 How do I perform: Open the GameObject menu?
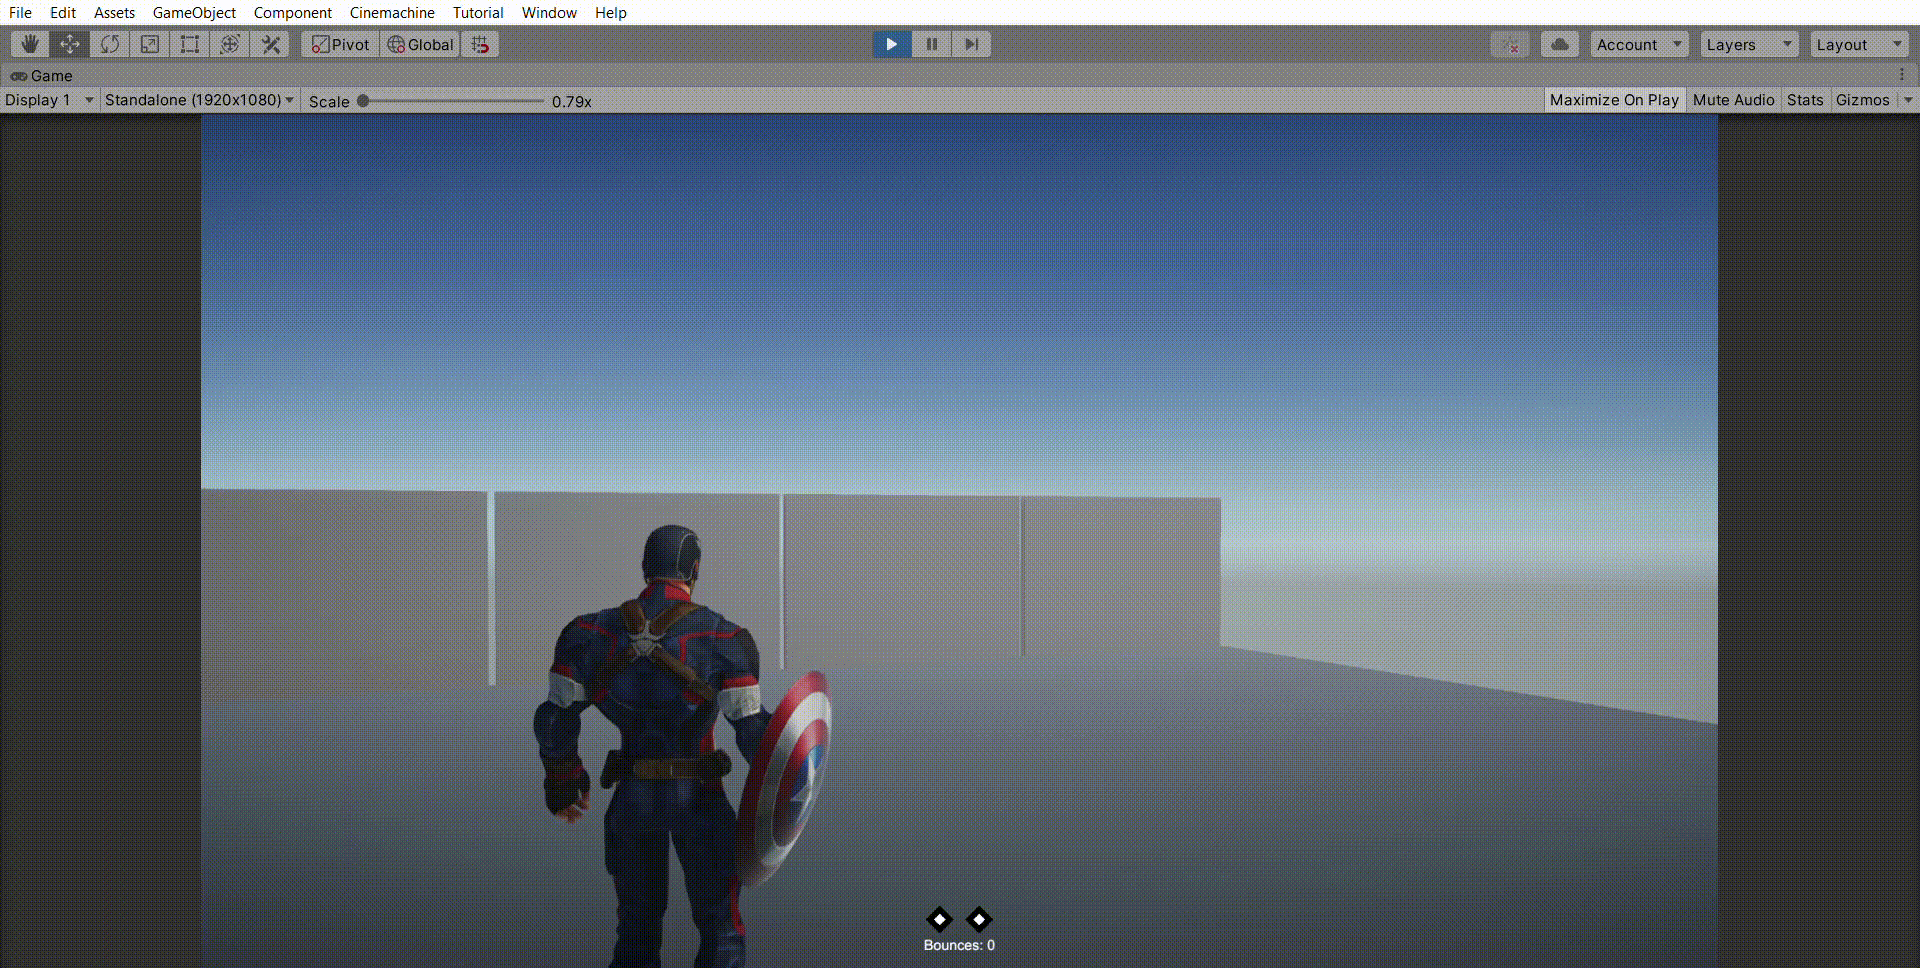tap(194, 13)
